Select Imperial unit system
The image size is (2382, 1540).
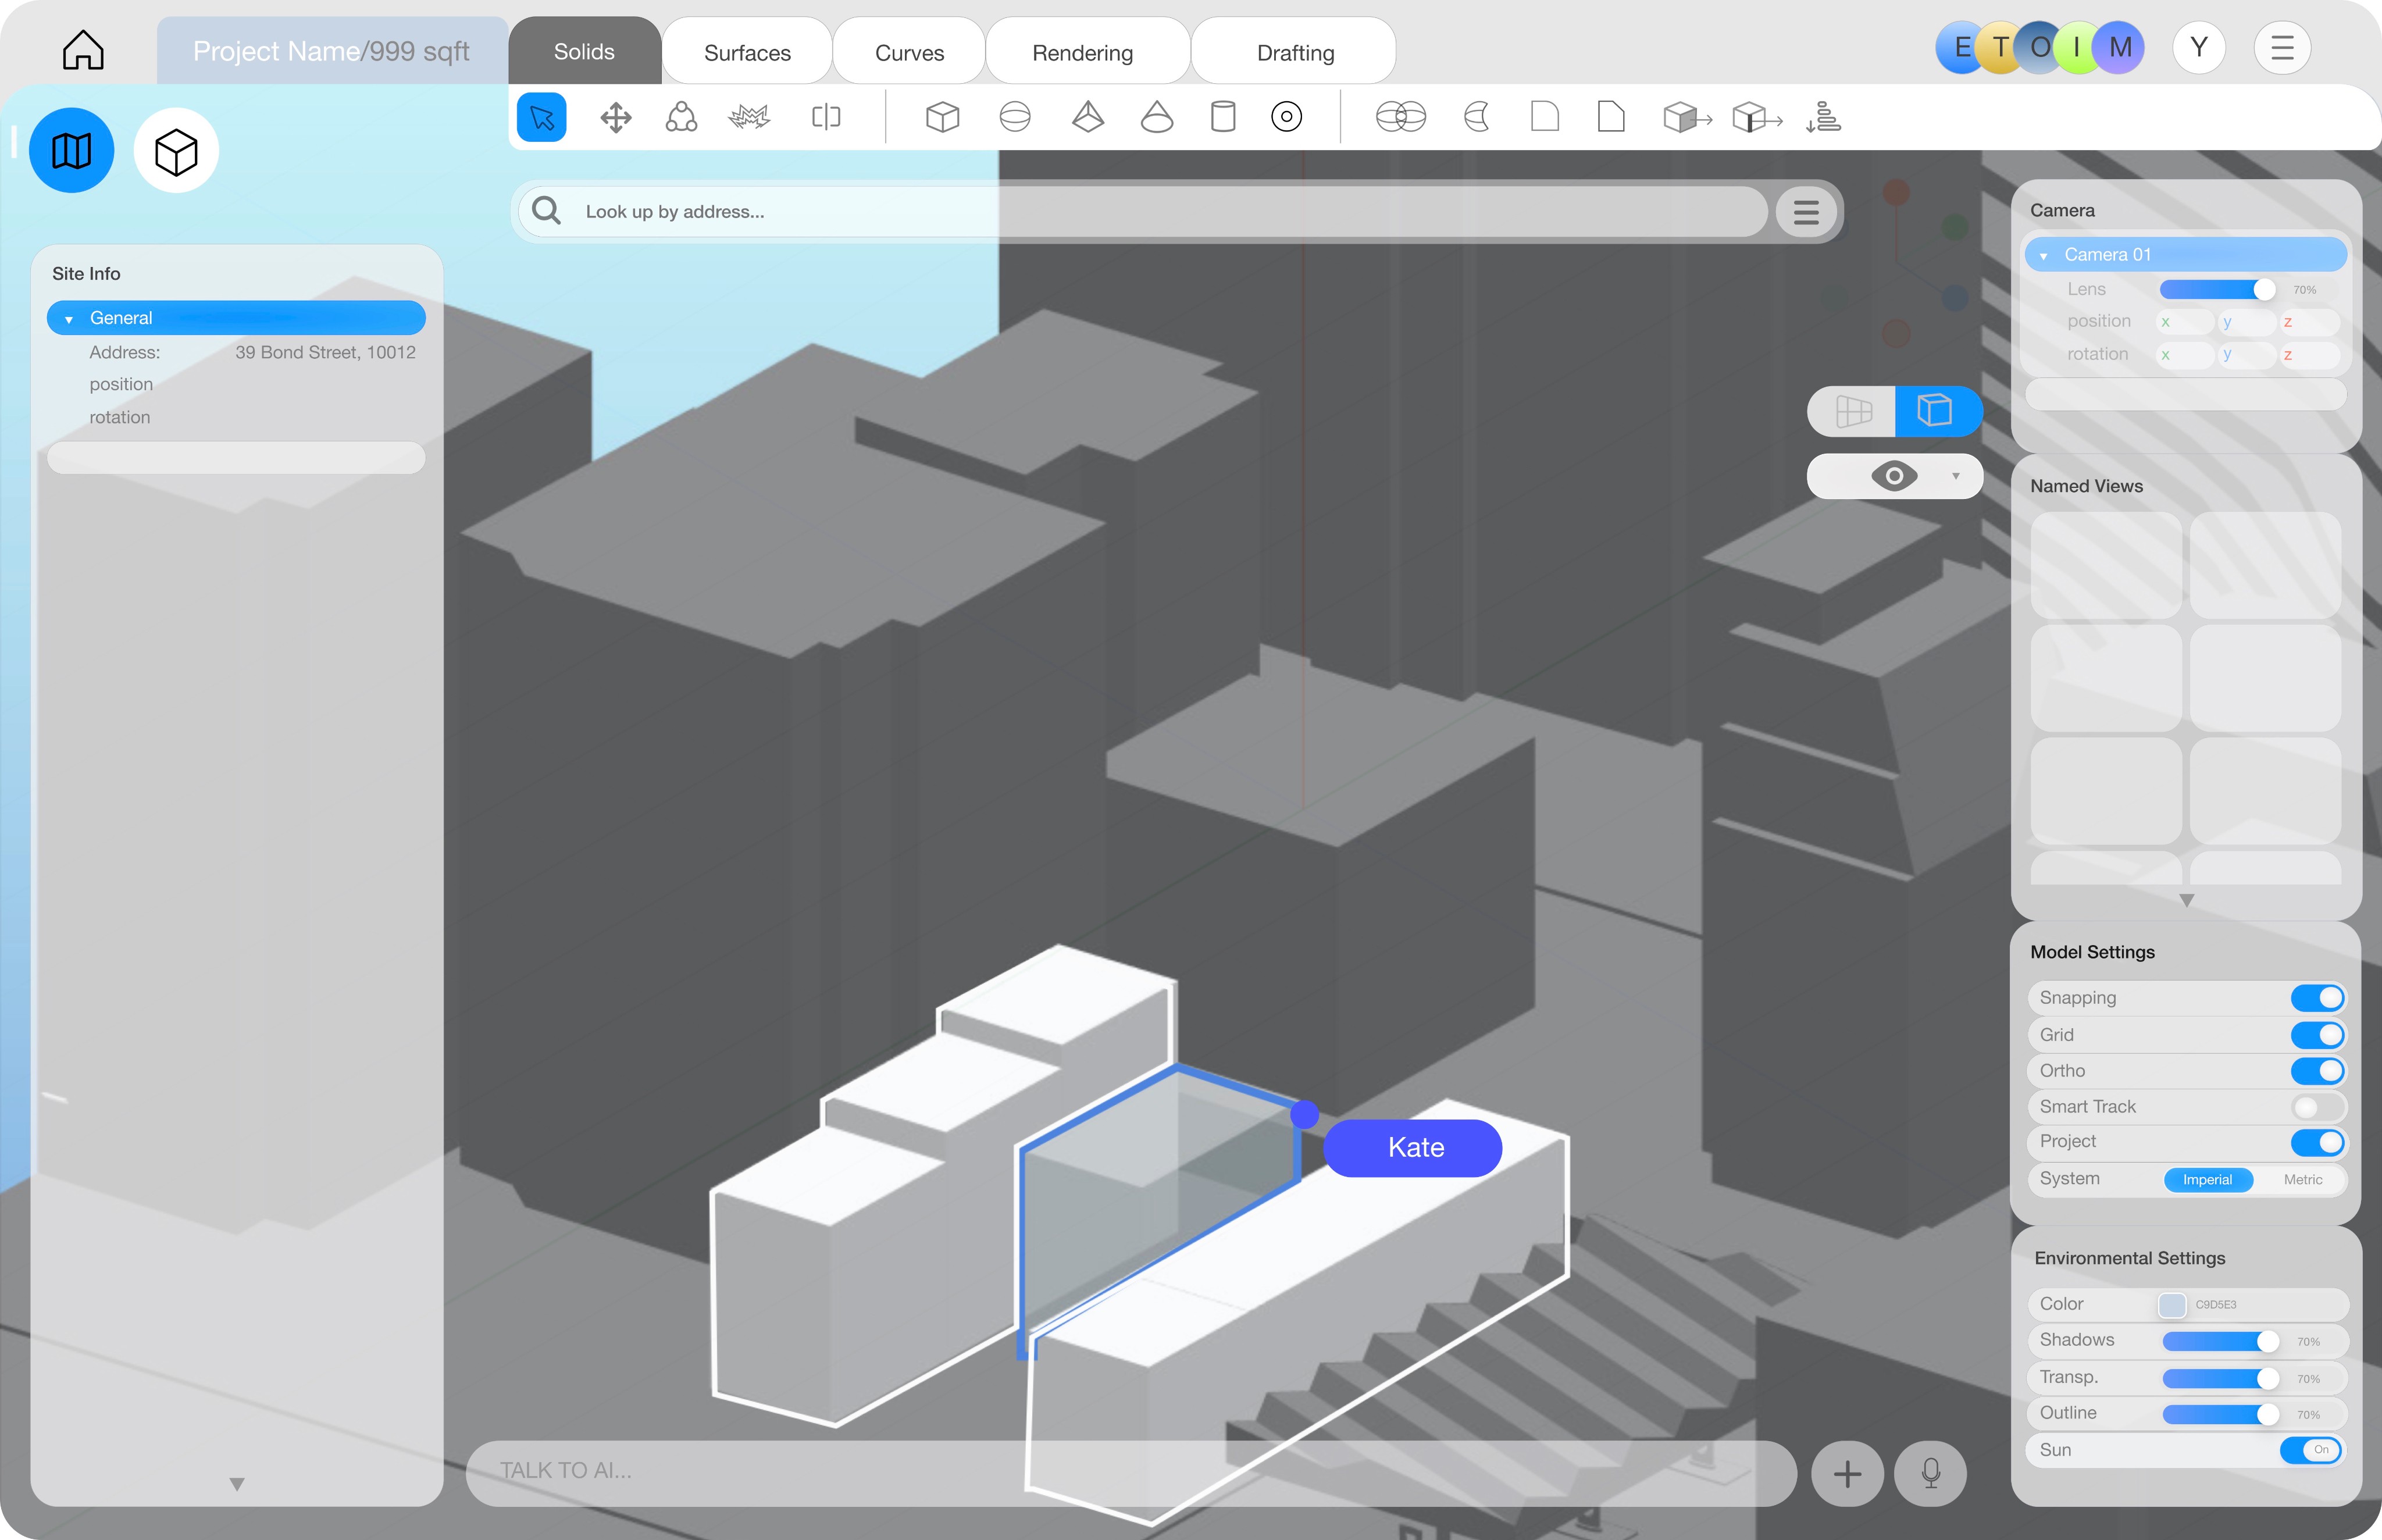pyautogui.click(x=2207, y=1180)
